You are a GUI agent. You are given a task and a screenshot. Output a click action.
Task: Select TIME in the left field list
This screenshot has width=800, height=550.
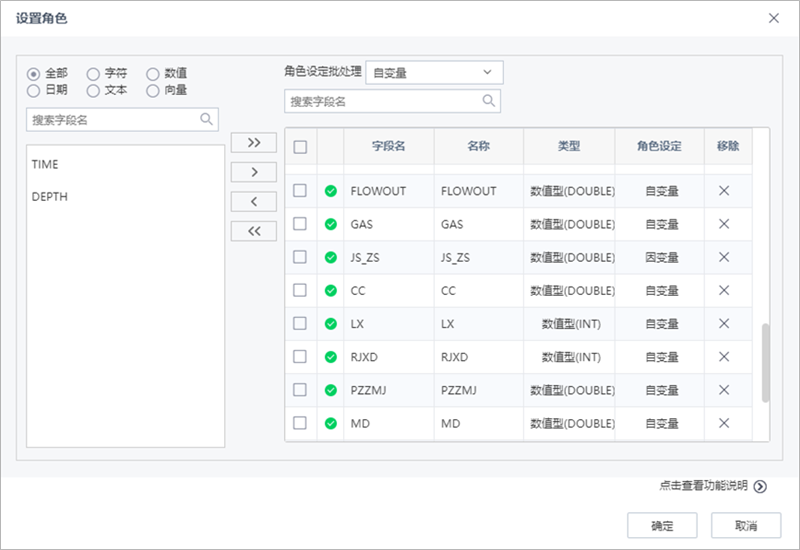(x=45, y=164)
